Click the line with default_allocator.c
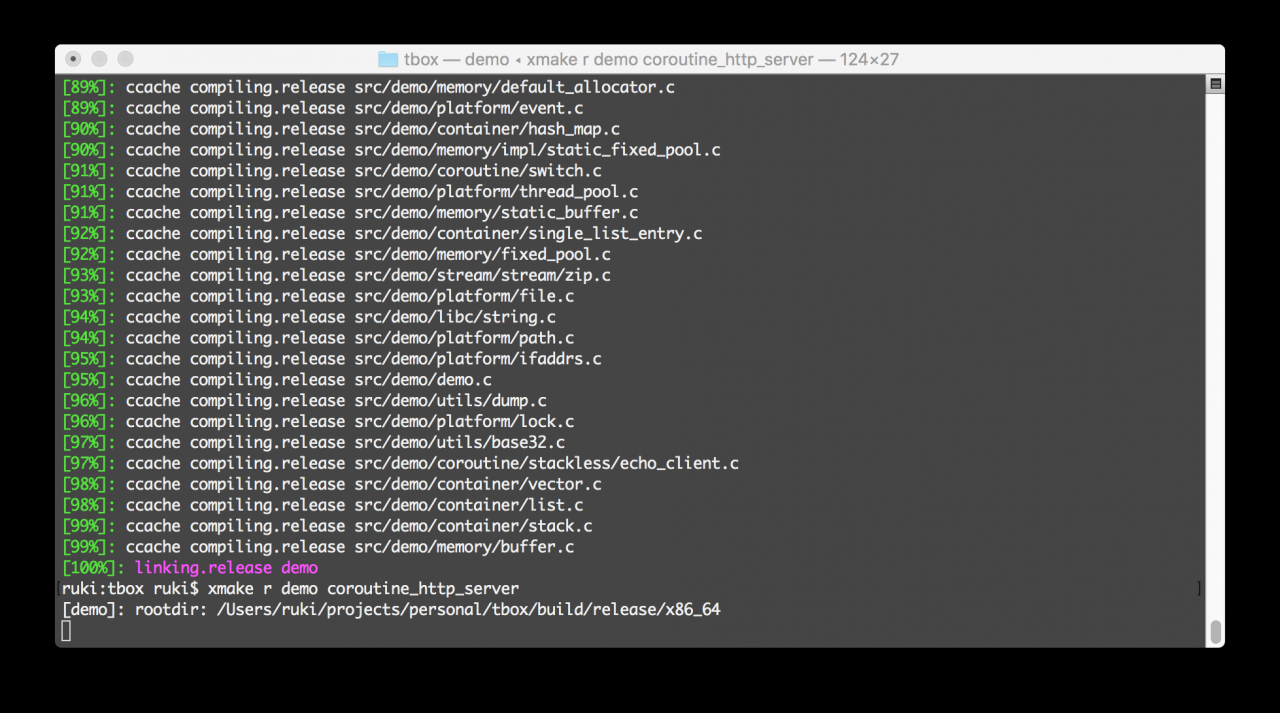Viewport: 1280px width, 713px height. click(368, 87)
